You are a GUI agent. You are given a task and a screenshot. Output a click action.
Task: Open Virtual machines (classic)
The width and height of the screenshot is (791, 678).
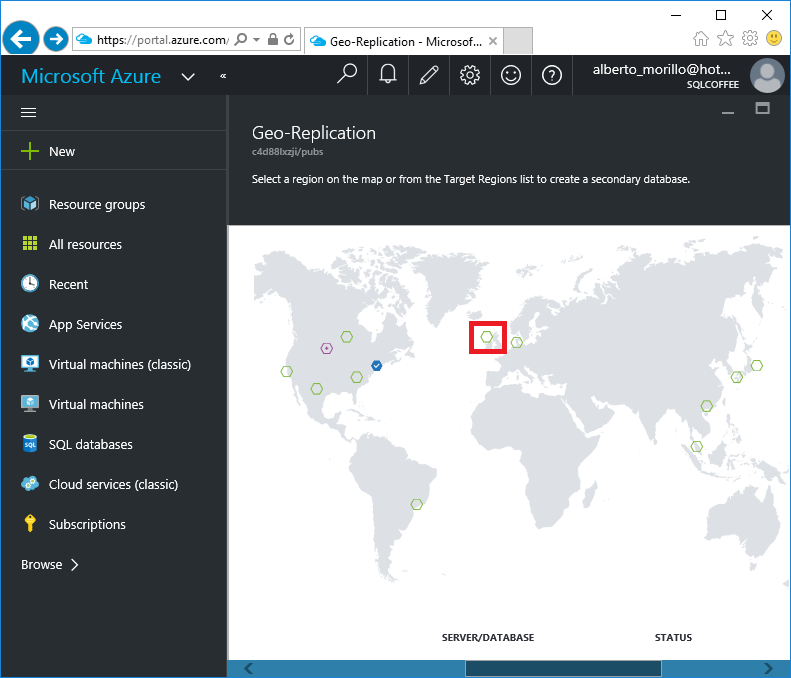pyautogui.click(x=113, y=364)
